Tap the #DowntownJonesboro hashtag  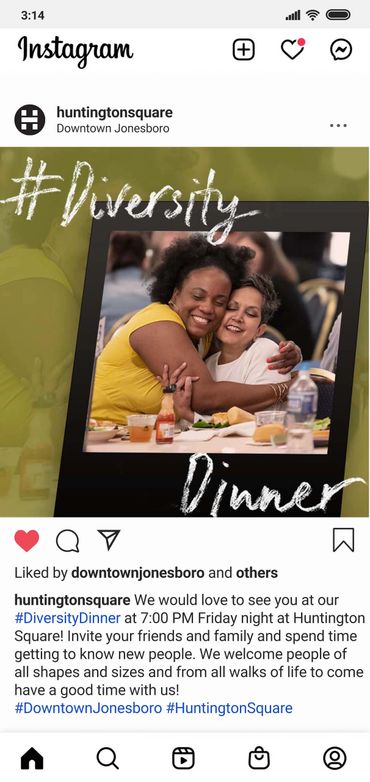tap(88, 708)
